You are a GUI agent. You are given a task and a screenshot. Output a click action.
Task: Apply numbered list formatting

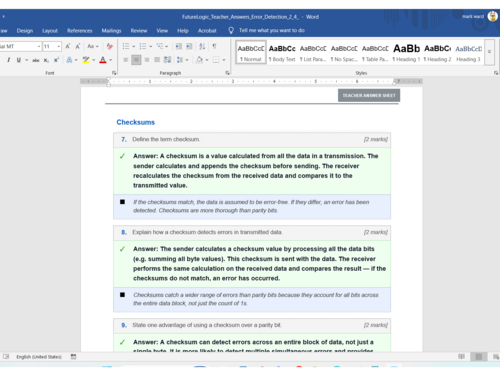(x=143, y=46)
